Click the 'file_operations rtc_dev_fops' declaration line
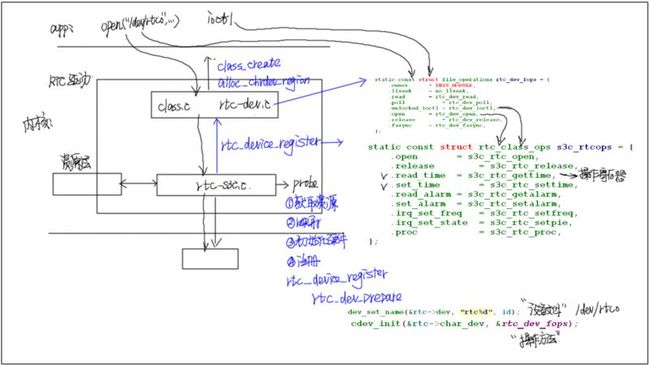 click(462, 79)
